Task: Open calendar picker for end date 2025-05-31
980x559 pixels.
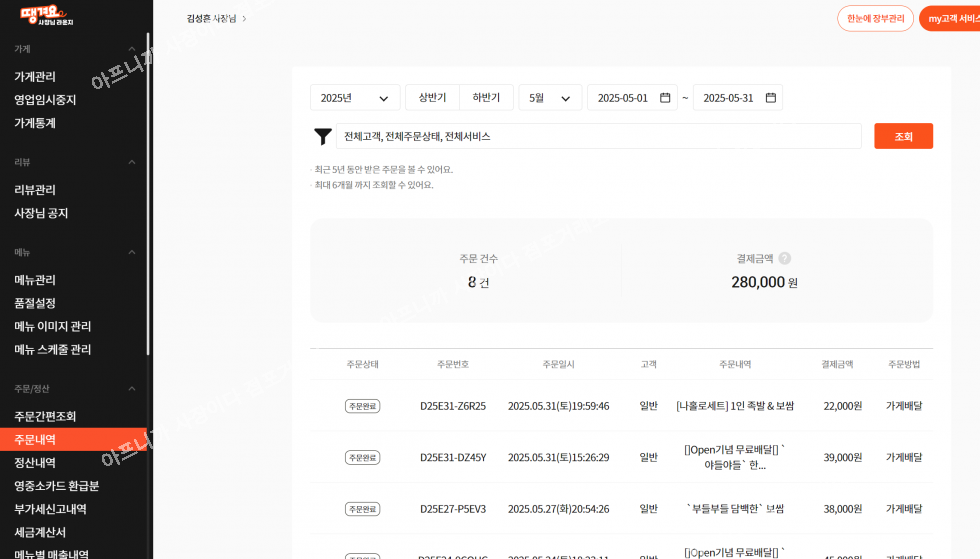Action: pyautogui.click(x=770, y=98)
